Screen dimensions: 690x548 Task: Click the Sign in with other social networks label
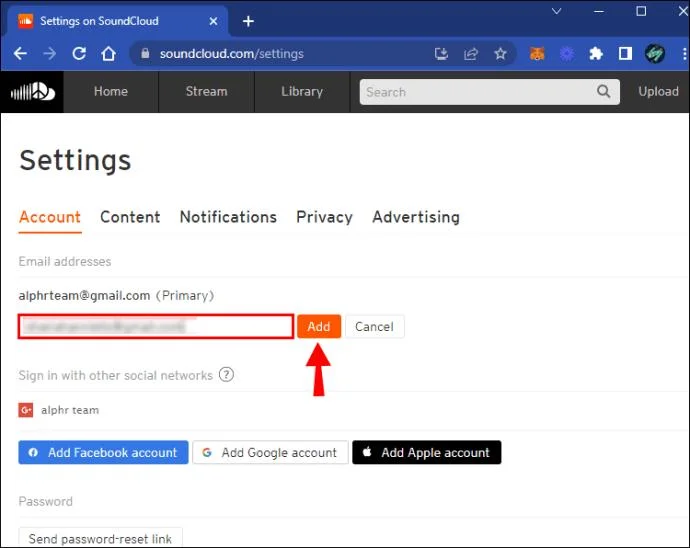click(x=115, y=375)
